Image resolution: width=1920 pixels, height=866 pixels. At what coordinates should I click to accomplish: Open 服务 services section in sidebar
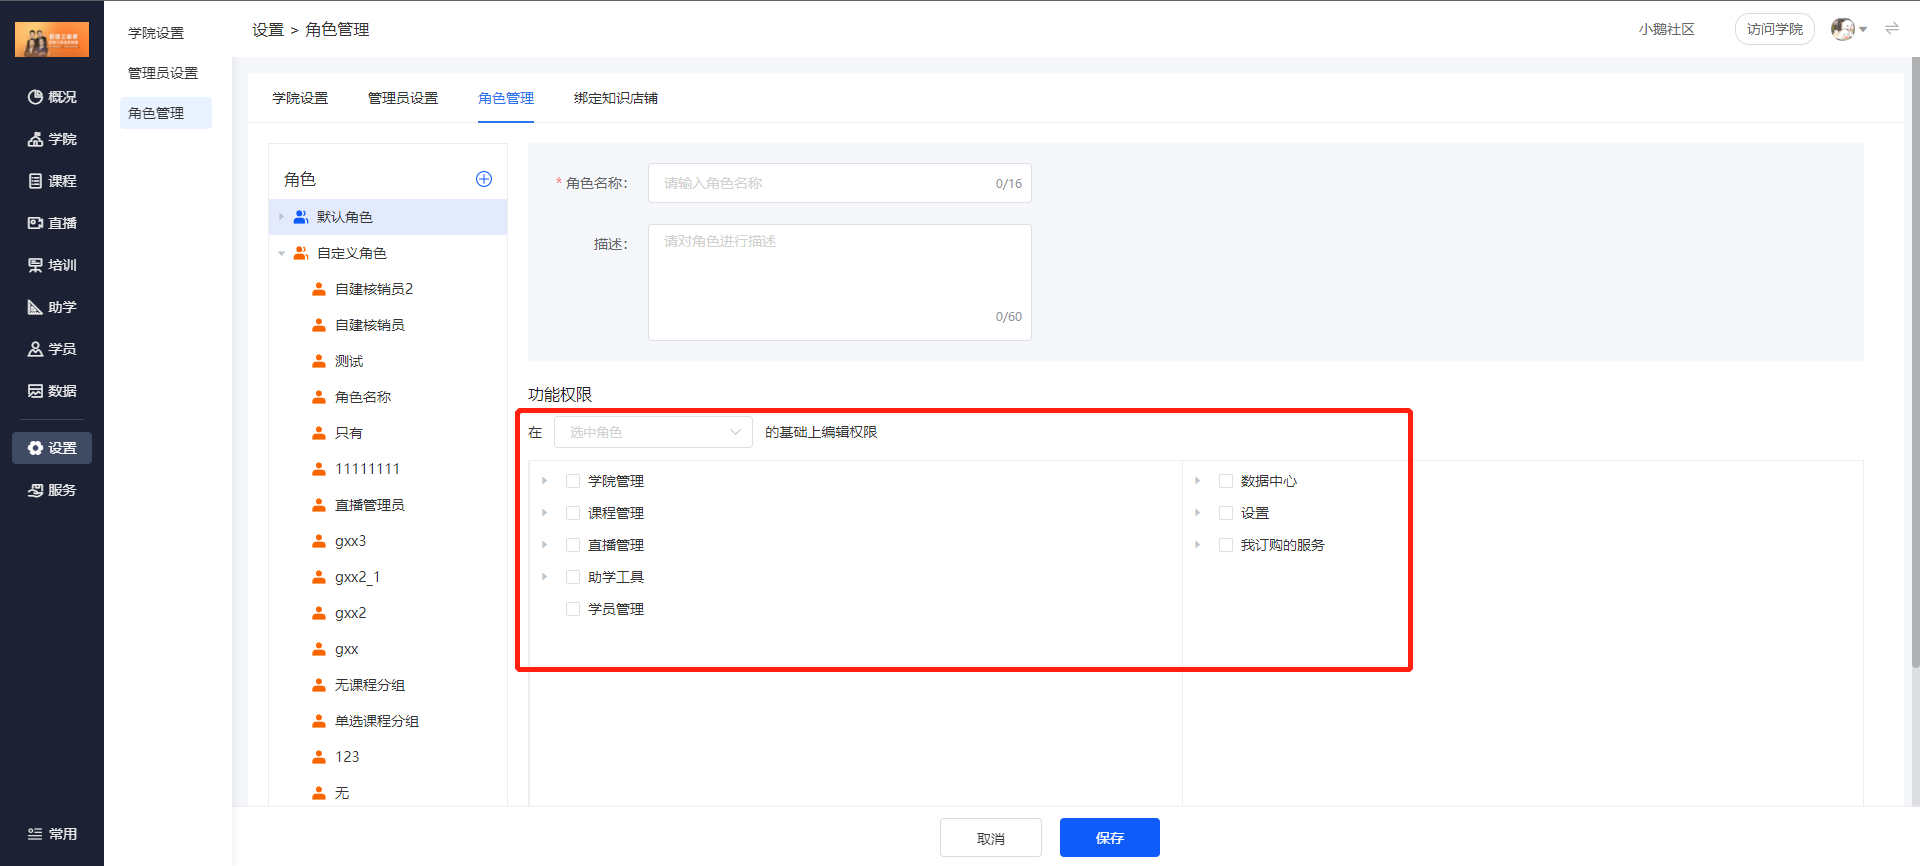[x=52, y=490]
